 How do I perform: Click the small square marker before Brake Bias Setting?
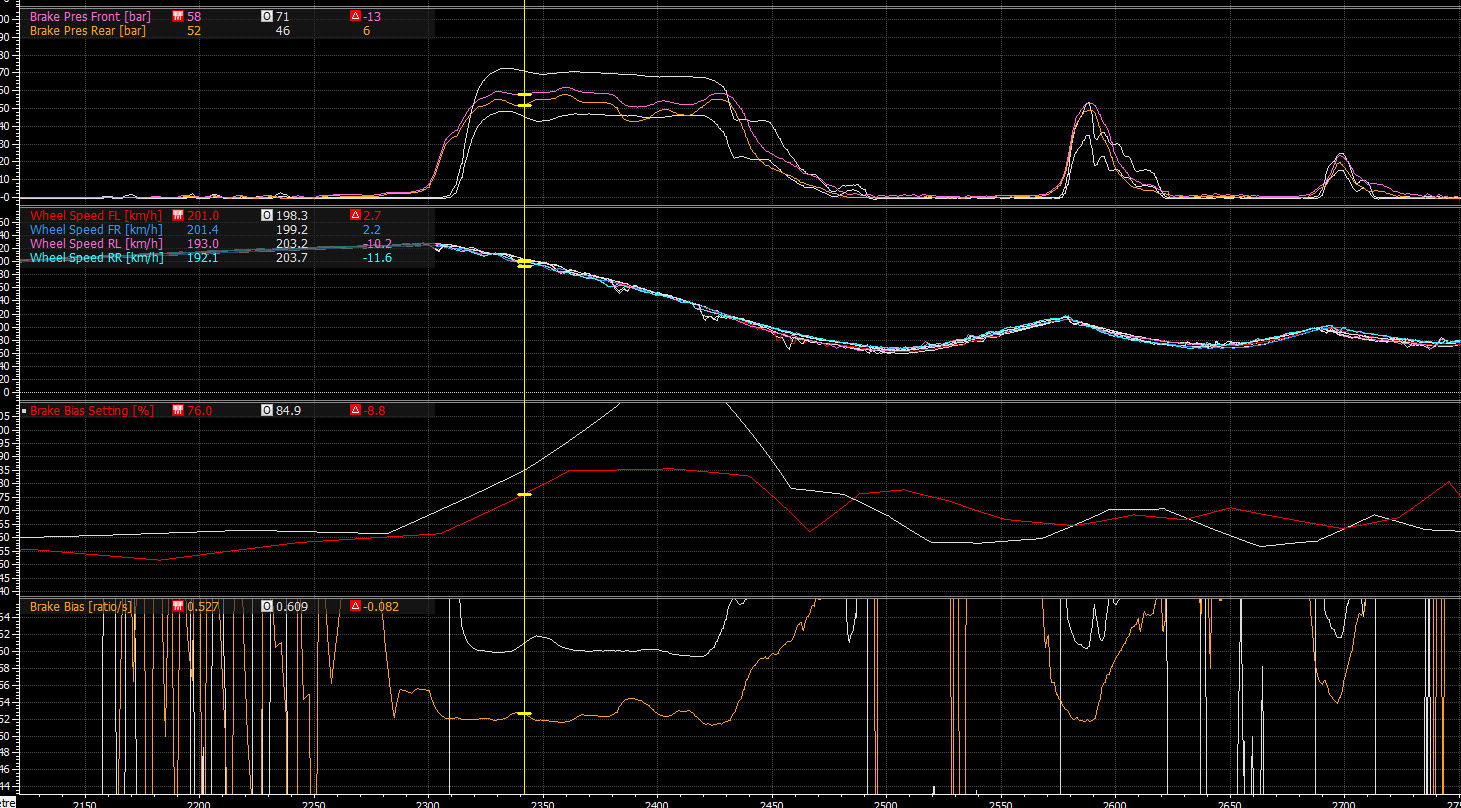point(24,411)
